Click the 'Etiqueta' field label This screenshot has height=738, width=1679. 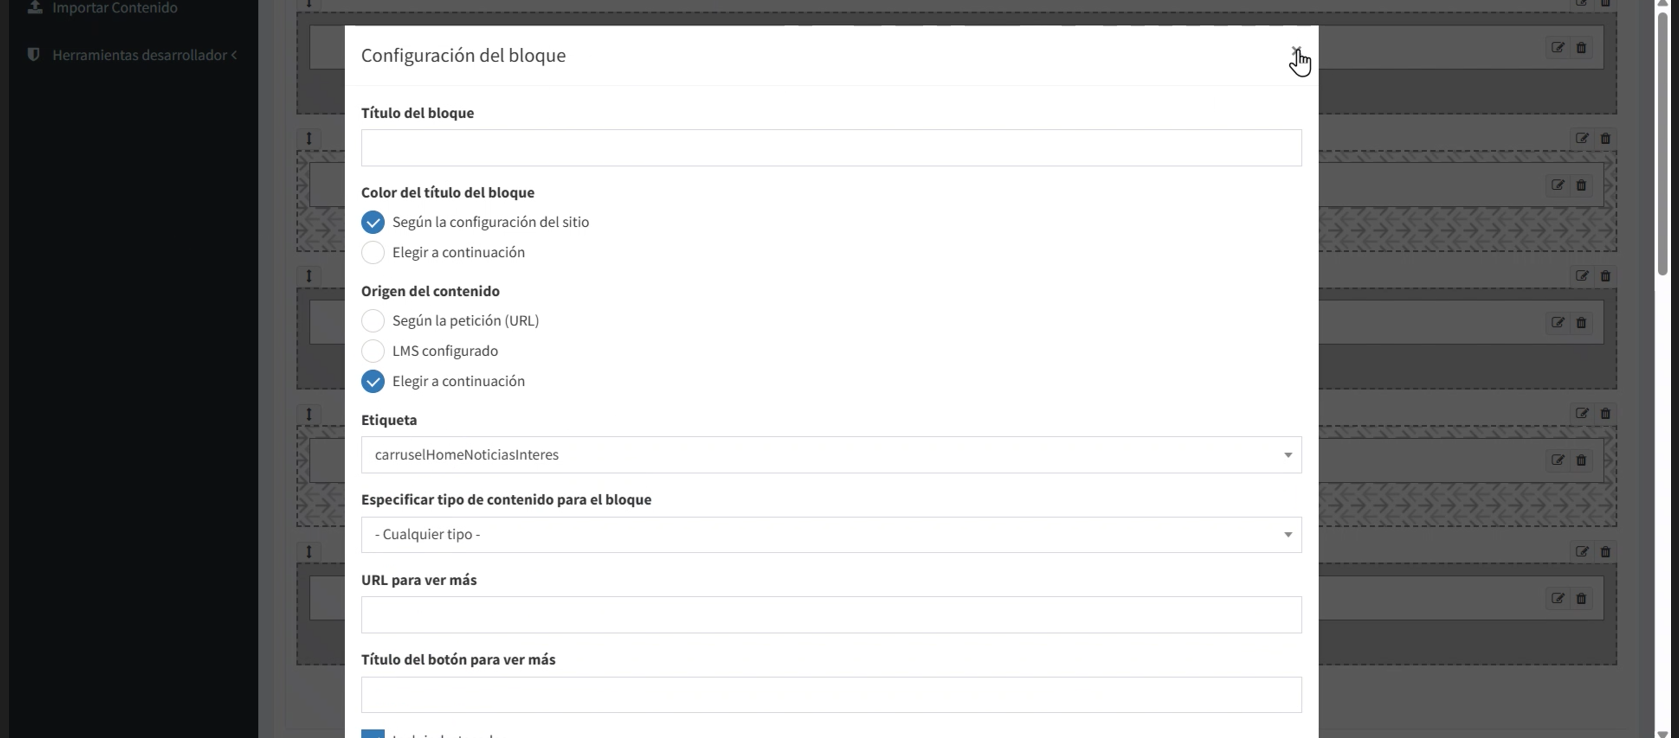[x=389, y=420]
